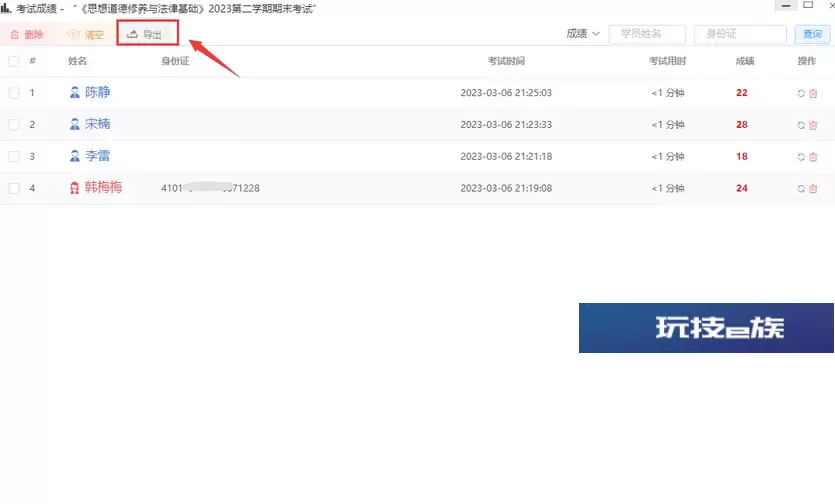The height and width of the screenshot is (504, 835).
Task: Tick the checkbox for row 3 李雷
Action: pyautogui.click(x=14, y=156)
